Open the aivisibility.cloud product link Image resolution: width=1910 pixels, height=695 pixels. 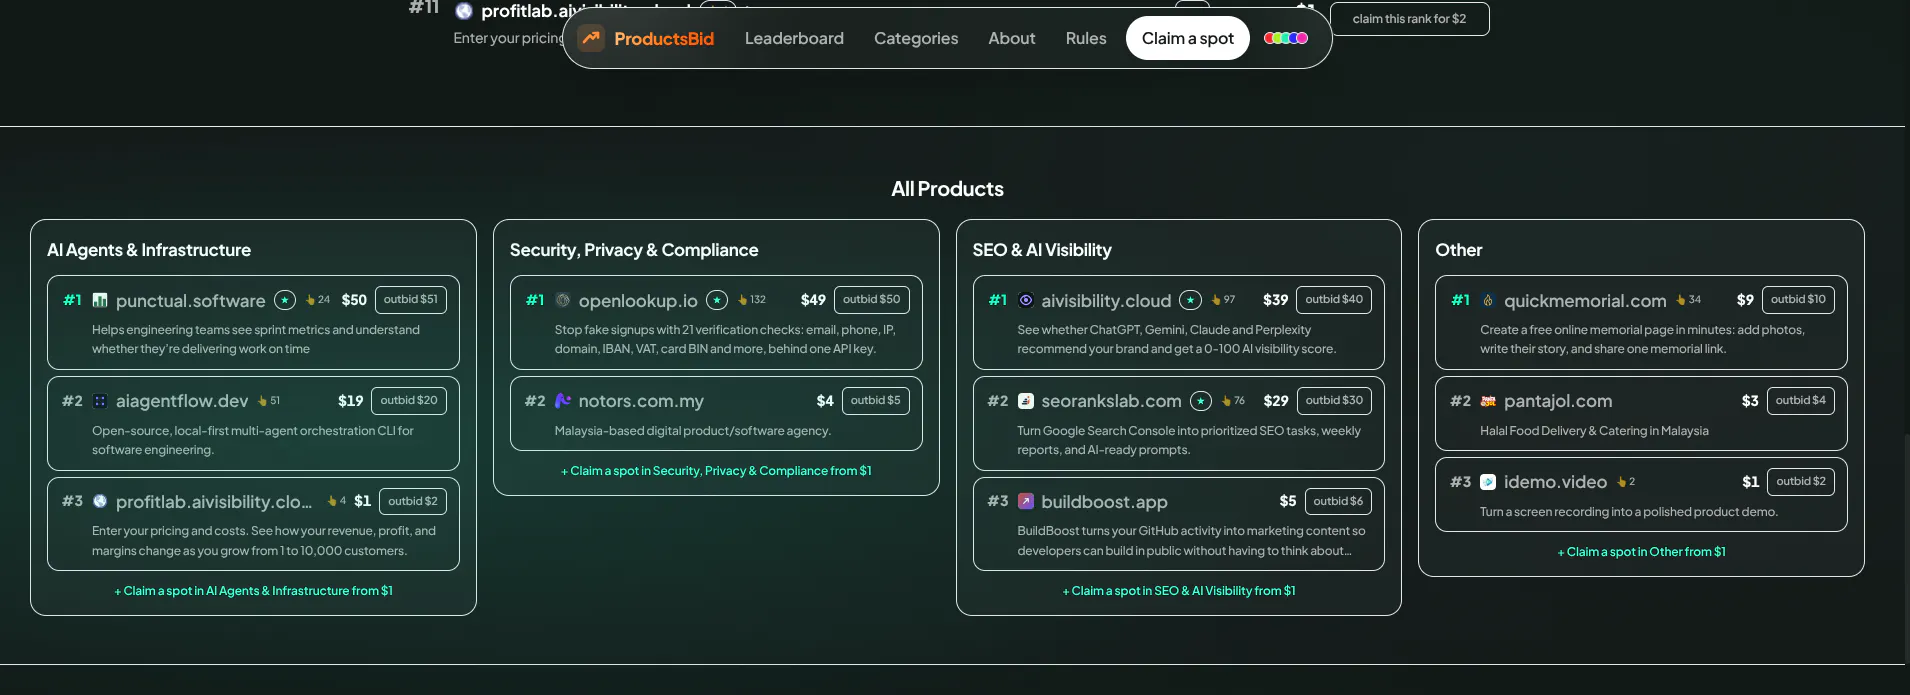(x=1106, y=301)
